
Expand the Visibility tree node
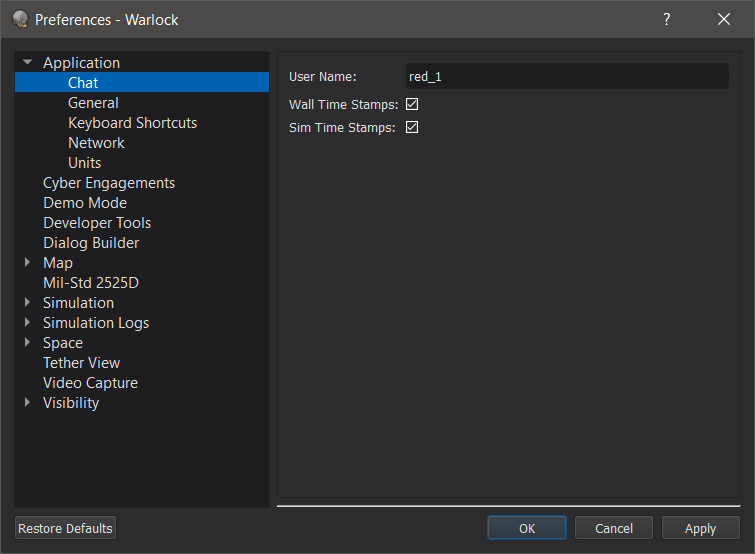27,402
